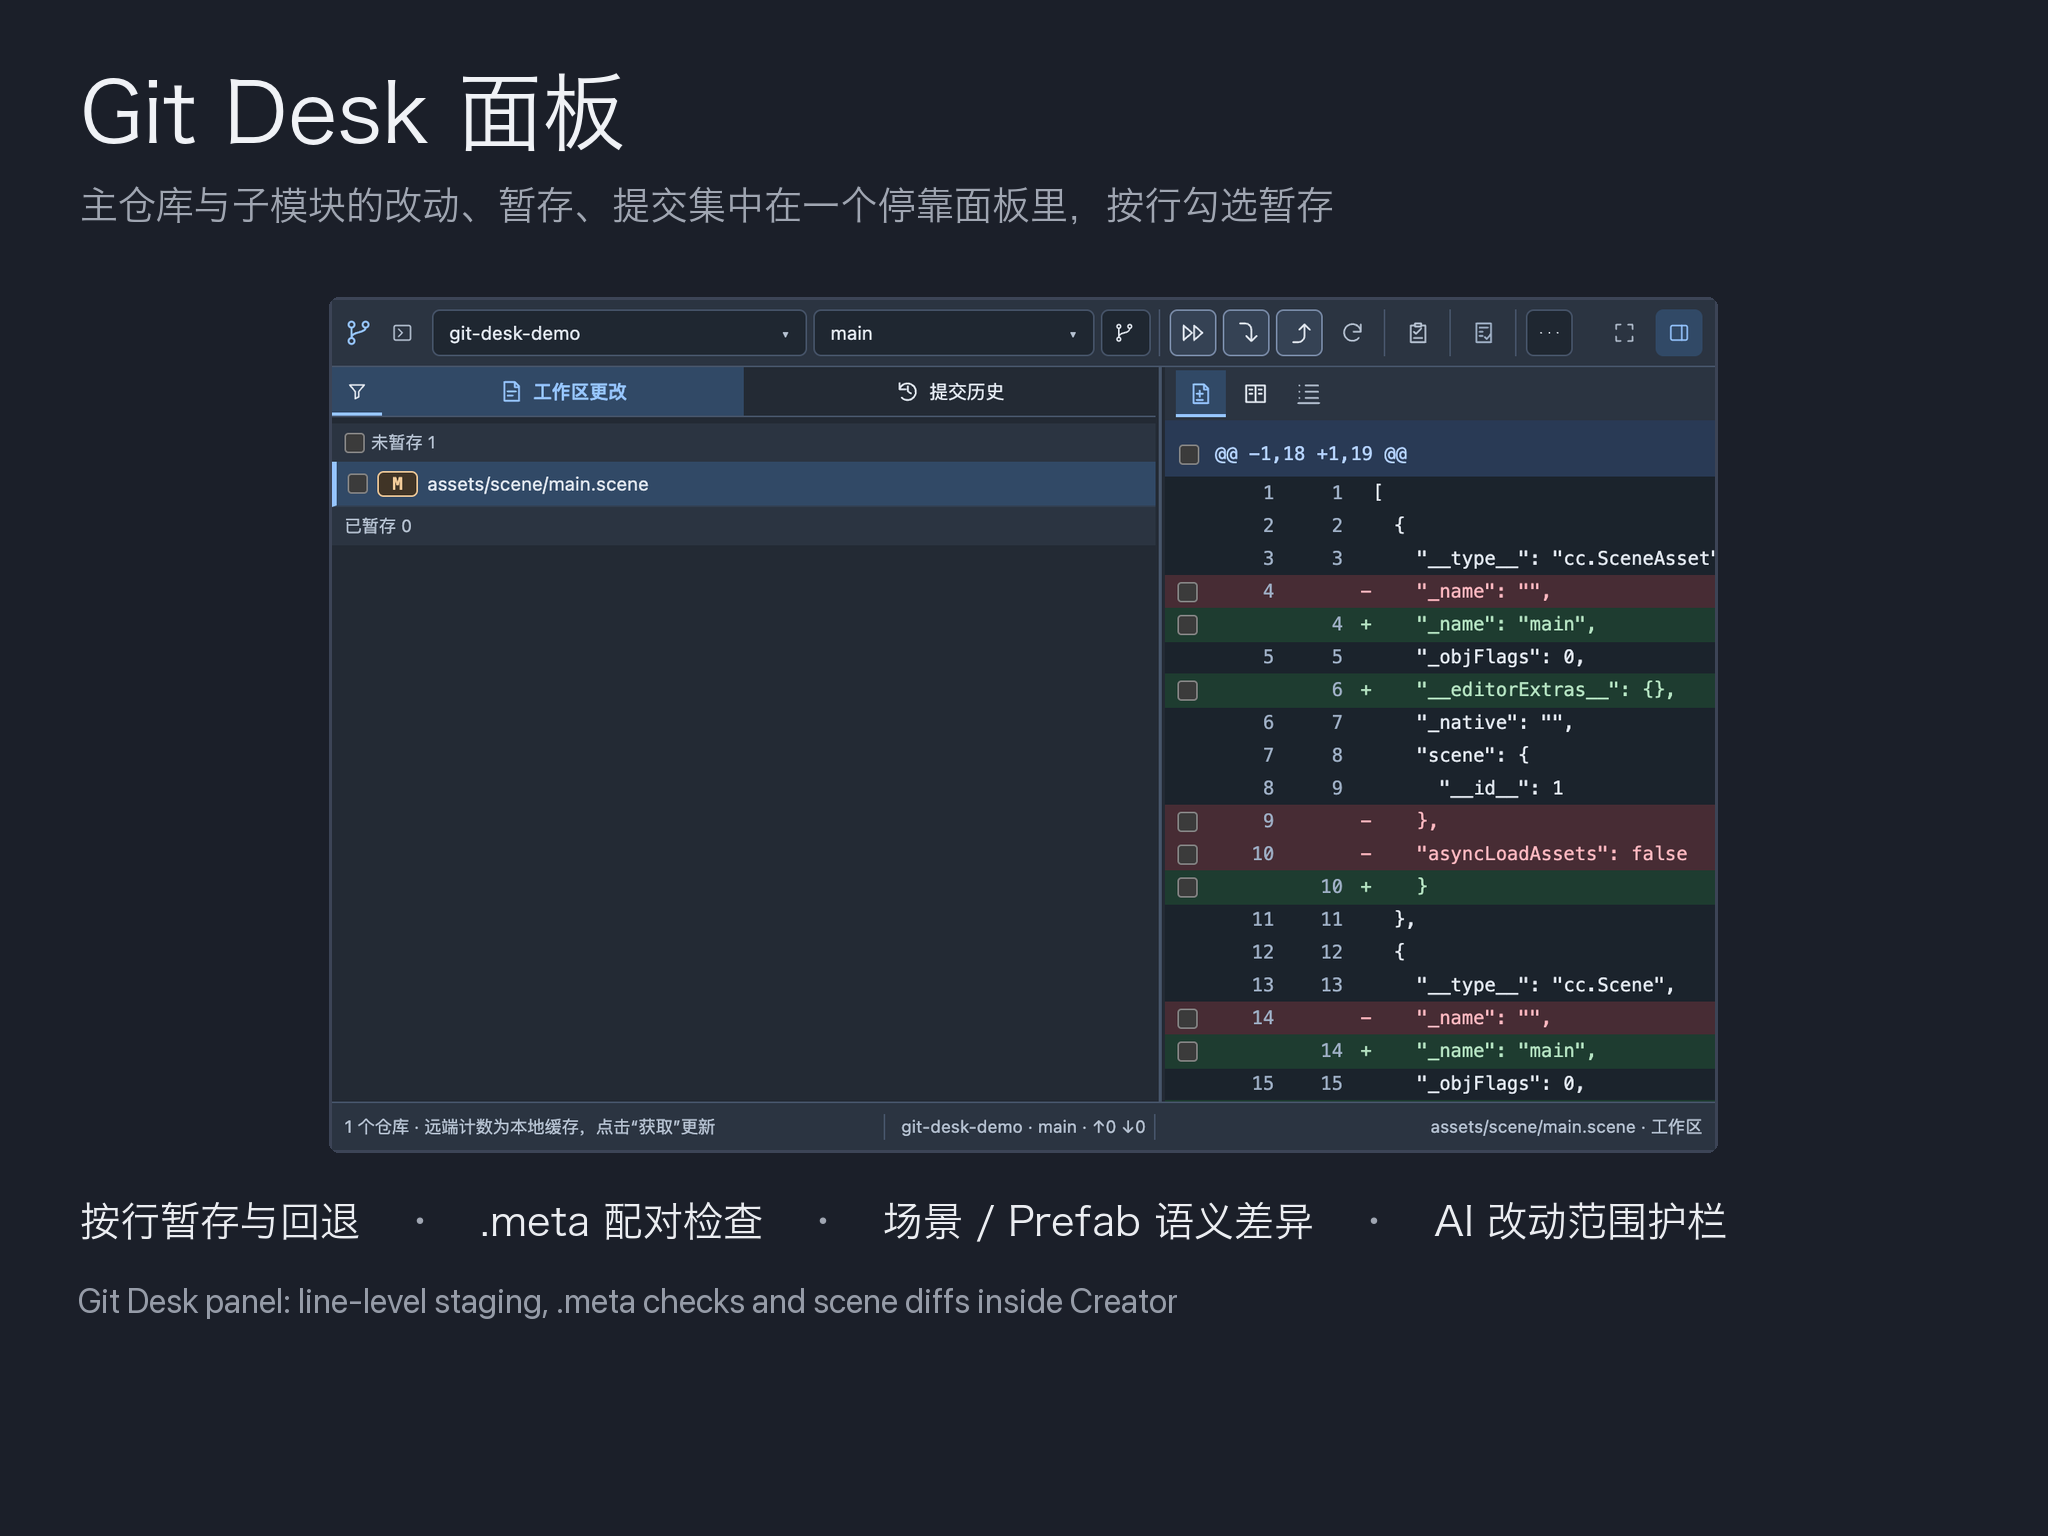Screen dimensions: 2048x1536
Task: Click the branch management icon button
Action: tap(1125, 333)
